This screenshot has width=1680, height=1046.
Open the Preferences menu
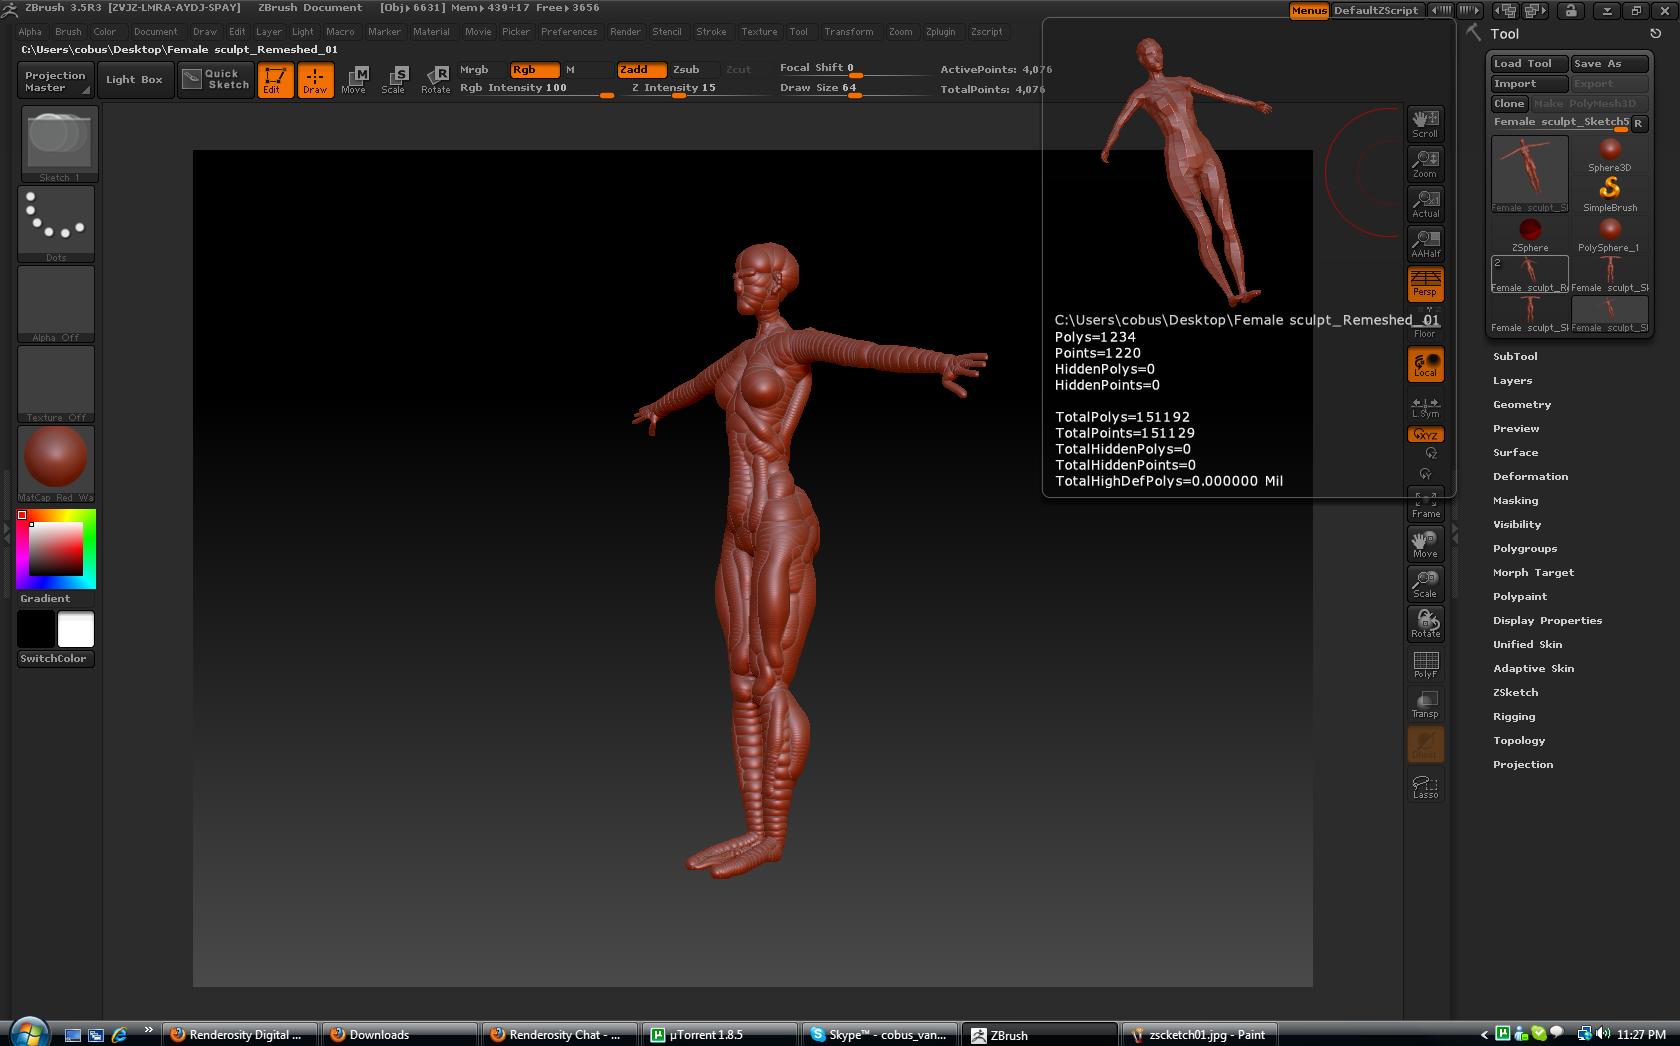click(x=569, y=32)
